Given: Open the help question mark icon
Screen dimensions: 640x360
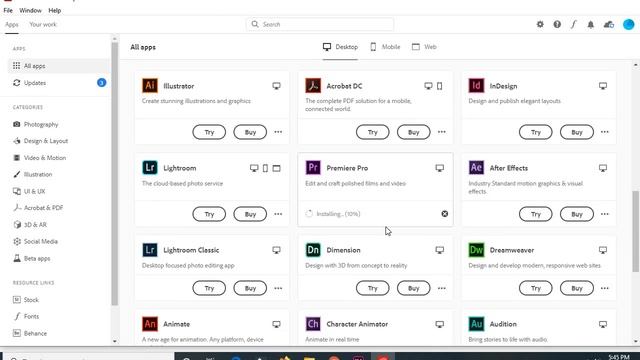Looking at the screenshot, I should pos(557,24).
